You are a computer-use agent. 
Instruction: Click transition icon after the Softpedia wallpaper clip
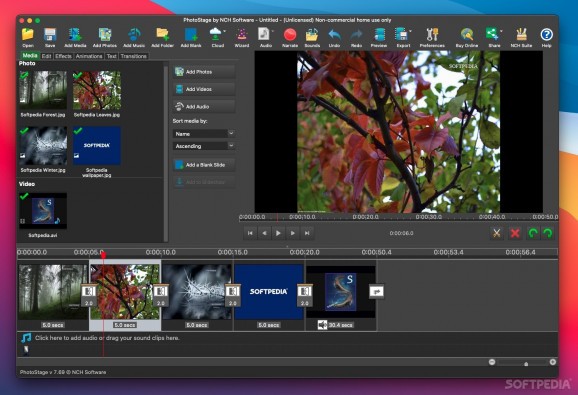click(x=304, y=295)
